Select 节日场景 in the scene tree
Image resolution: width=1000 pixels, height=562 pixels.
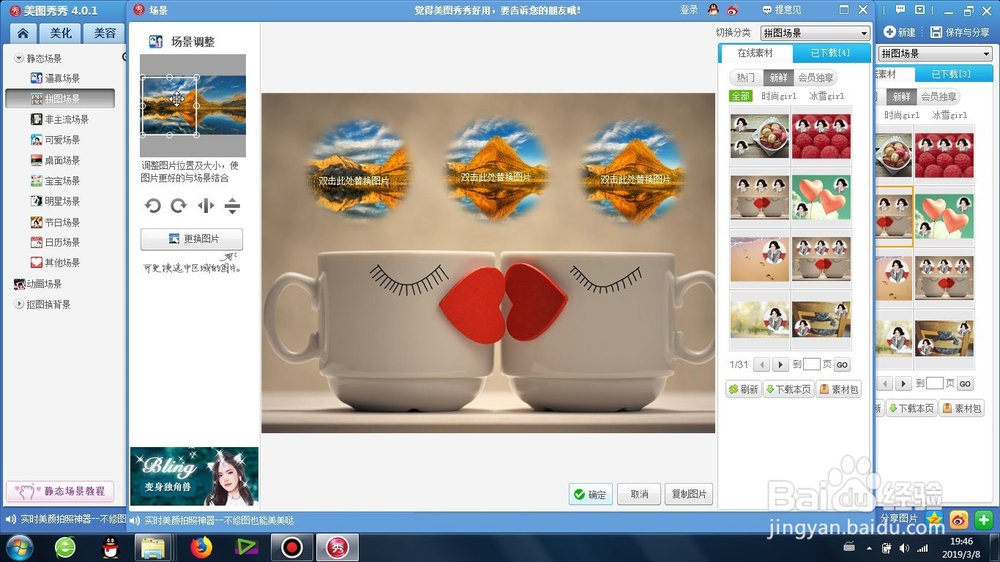coord(55,222)
